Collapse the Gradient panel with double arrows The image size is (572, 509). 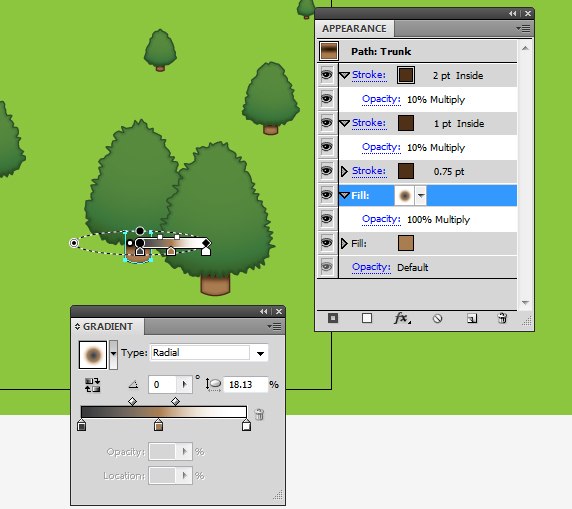tap(263, 311)
